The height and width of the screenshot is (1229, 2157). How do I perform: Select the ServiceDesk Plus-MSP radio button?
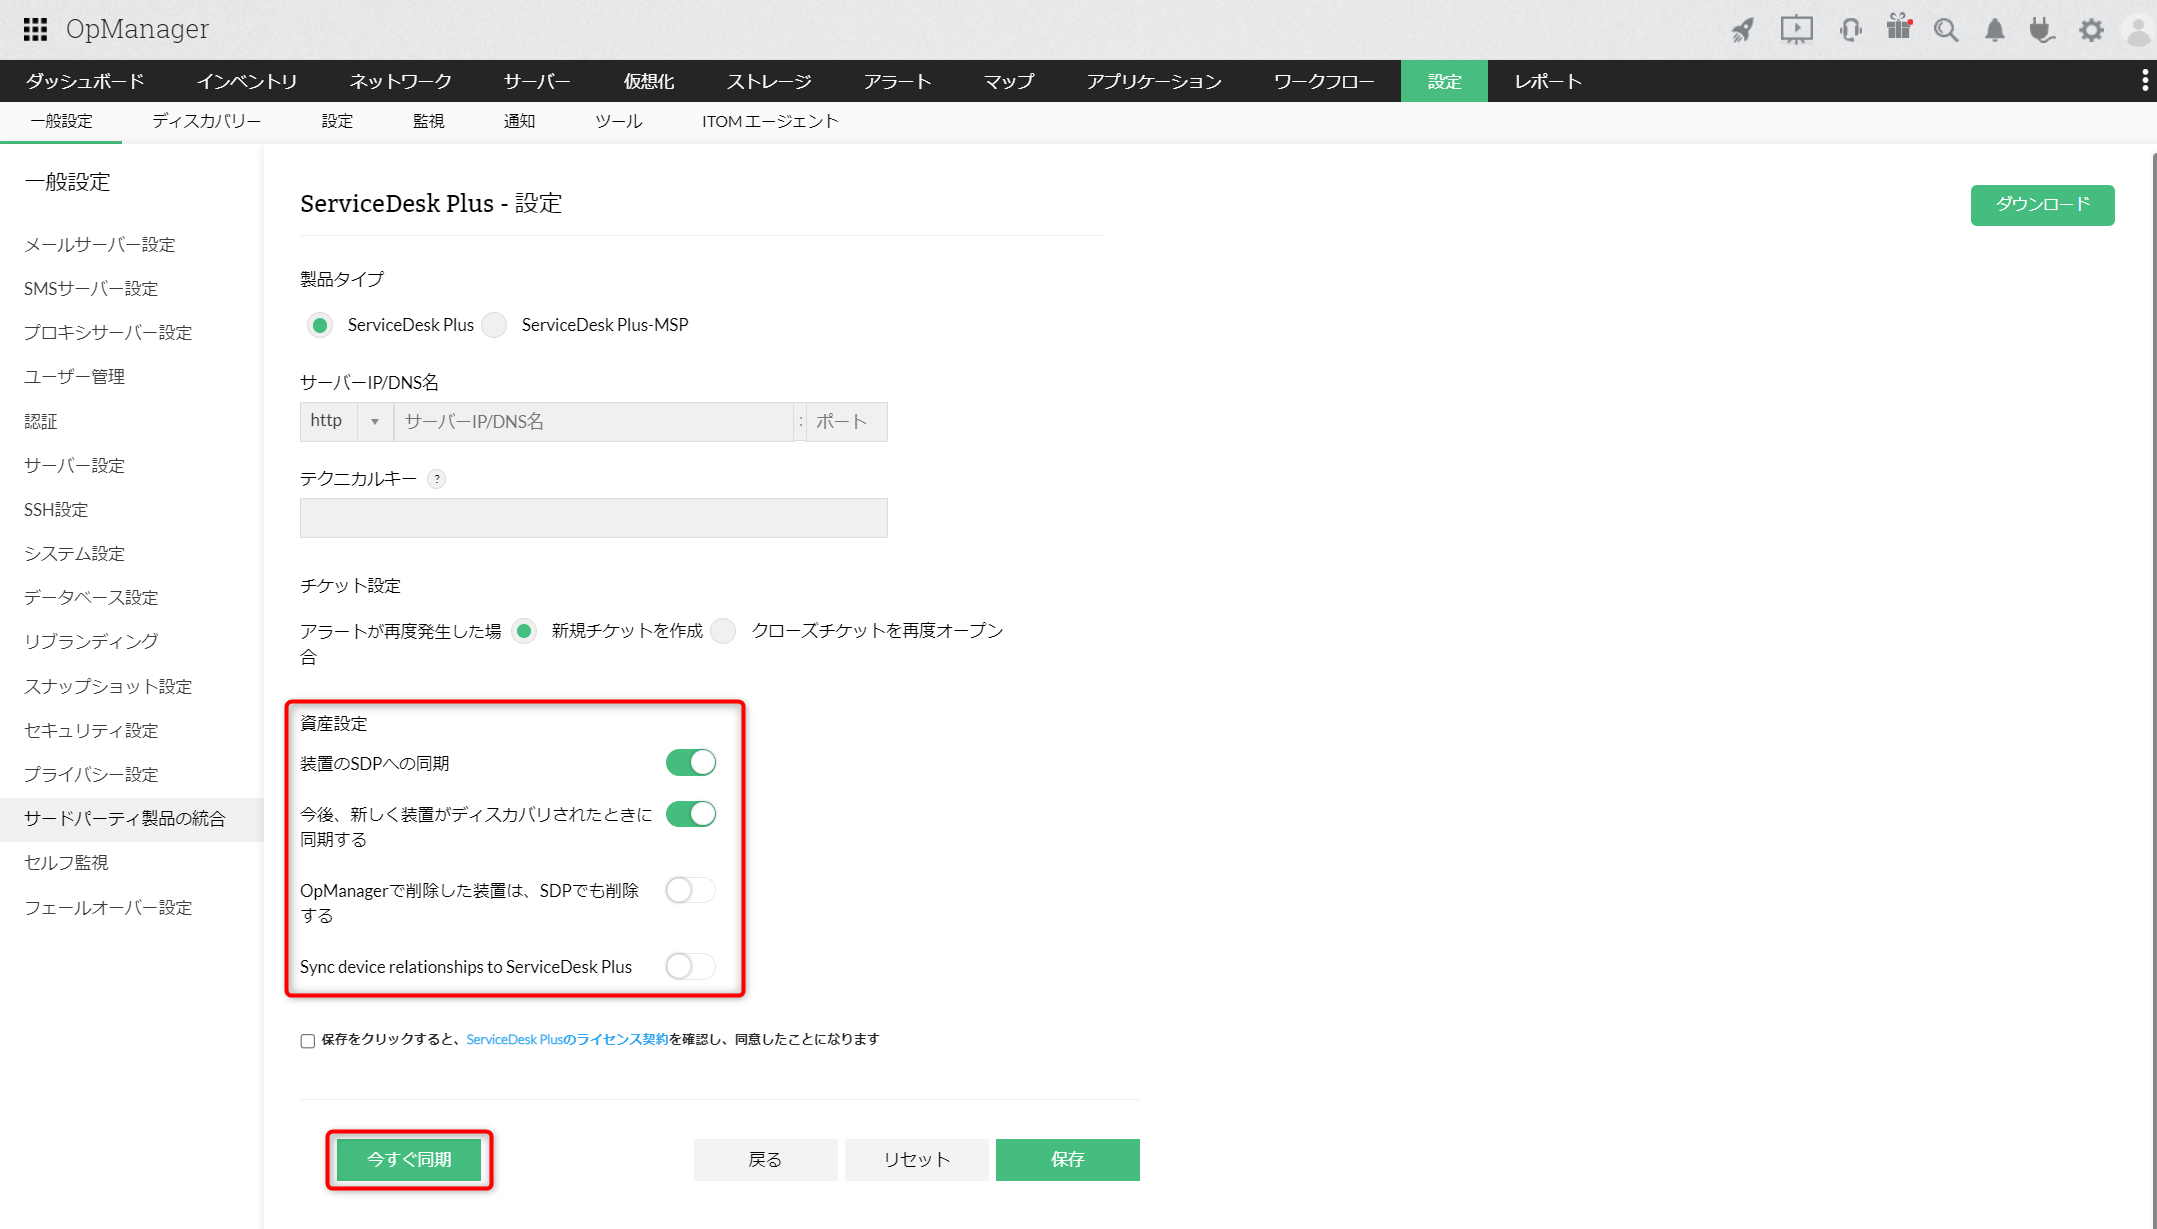[494, 324]
